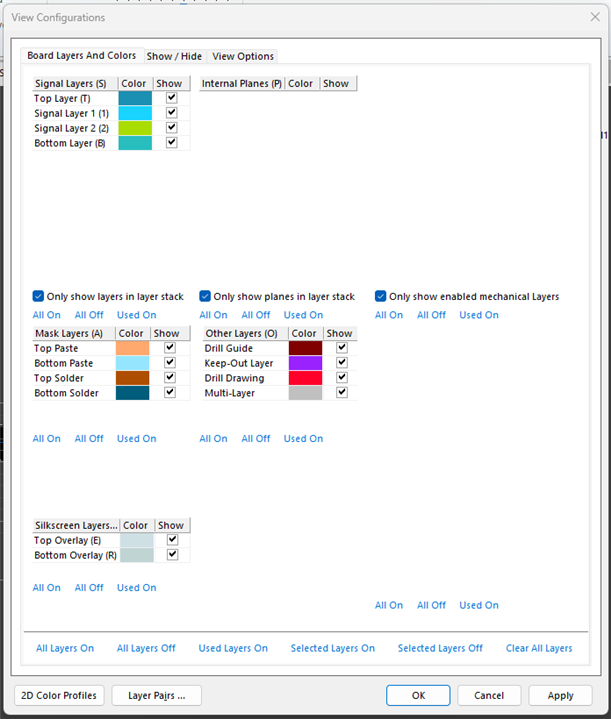Toggle Signal Layer 2 show checkbox
Screen dimensions: 611x719
(x=172, y=127)
